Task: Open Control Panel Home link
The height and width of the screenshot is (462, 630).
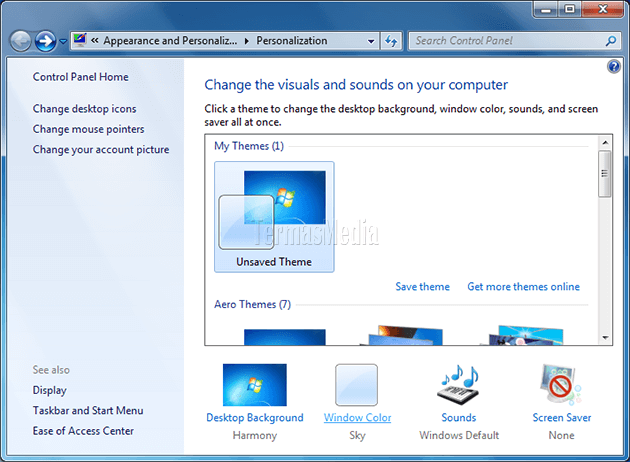Action: pos(81,77)
